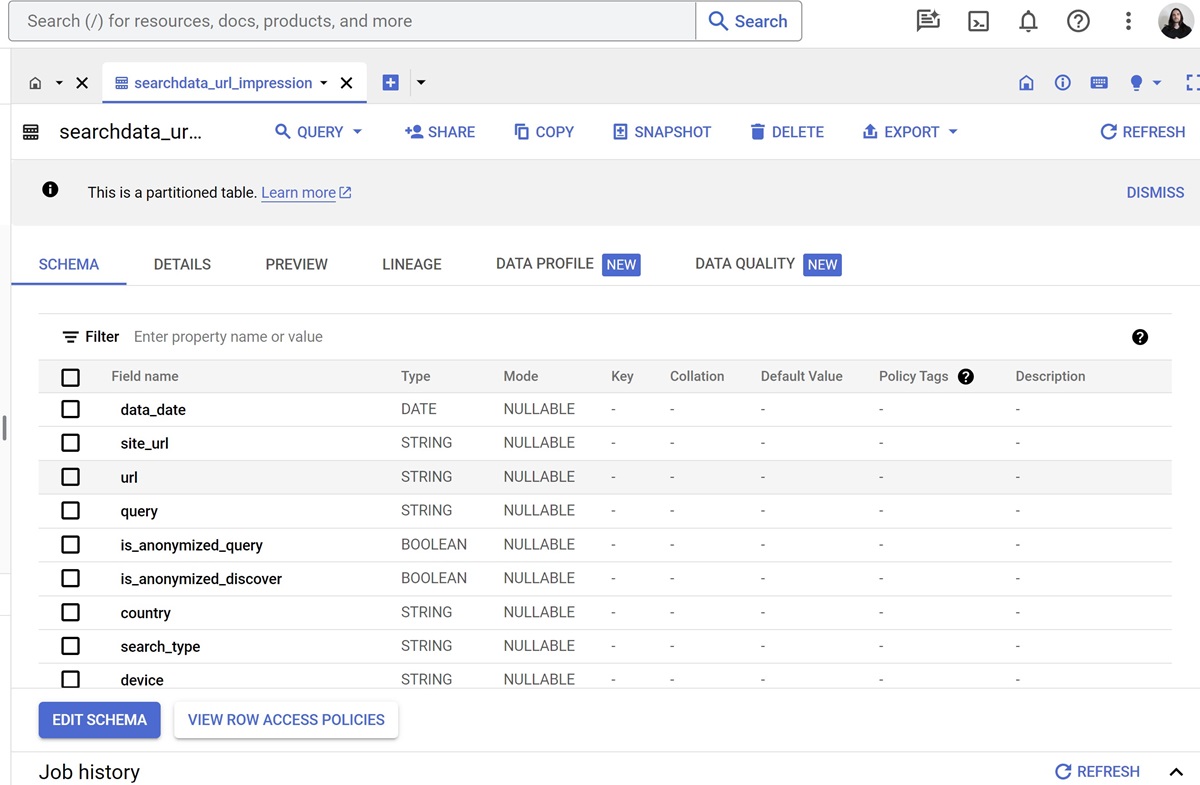Open keyboard shortcuts icon
Screen dimensions: 1200x785
pyautogui.click(x=1099, y=83)
